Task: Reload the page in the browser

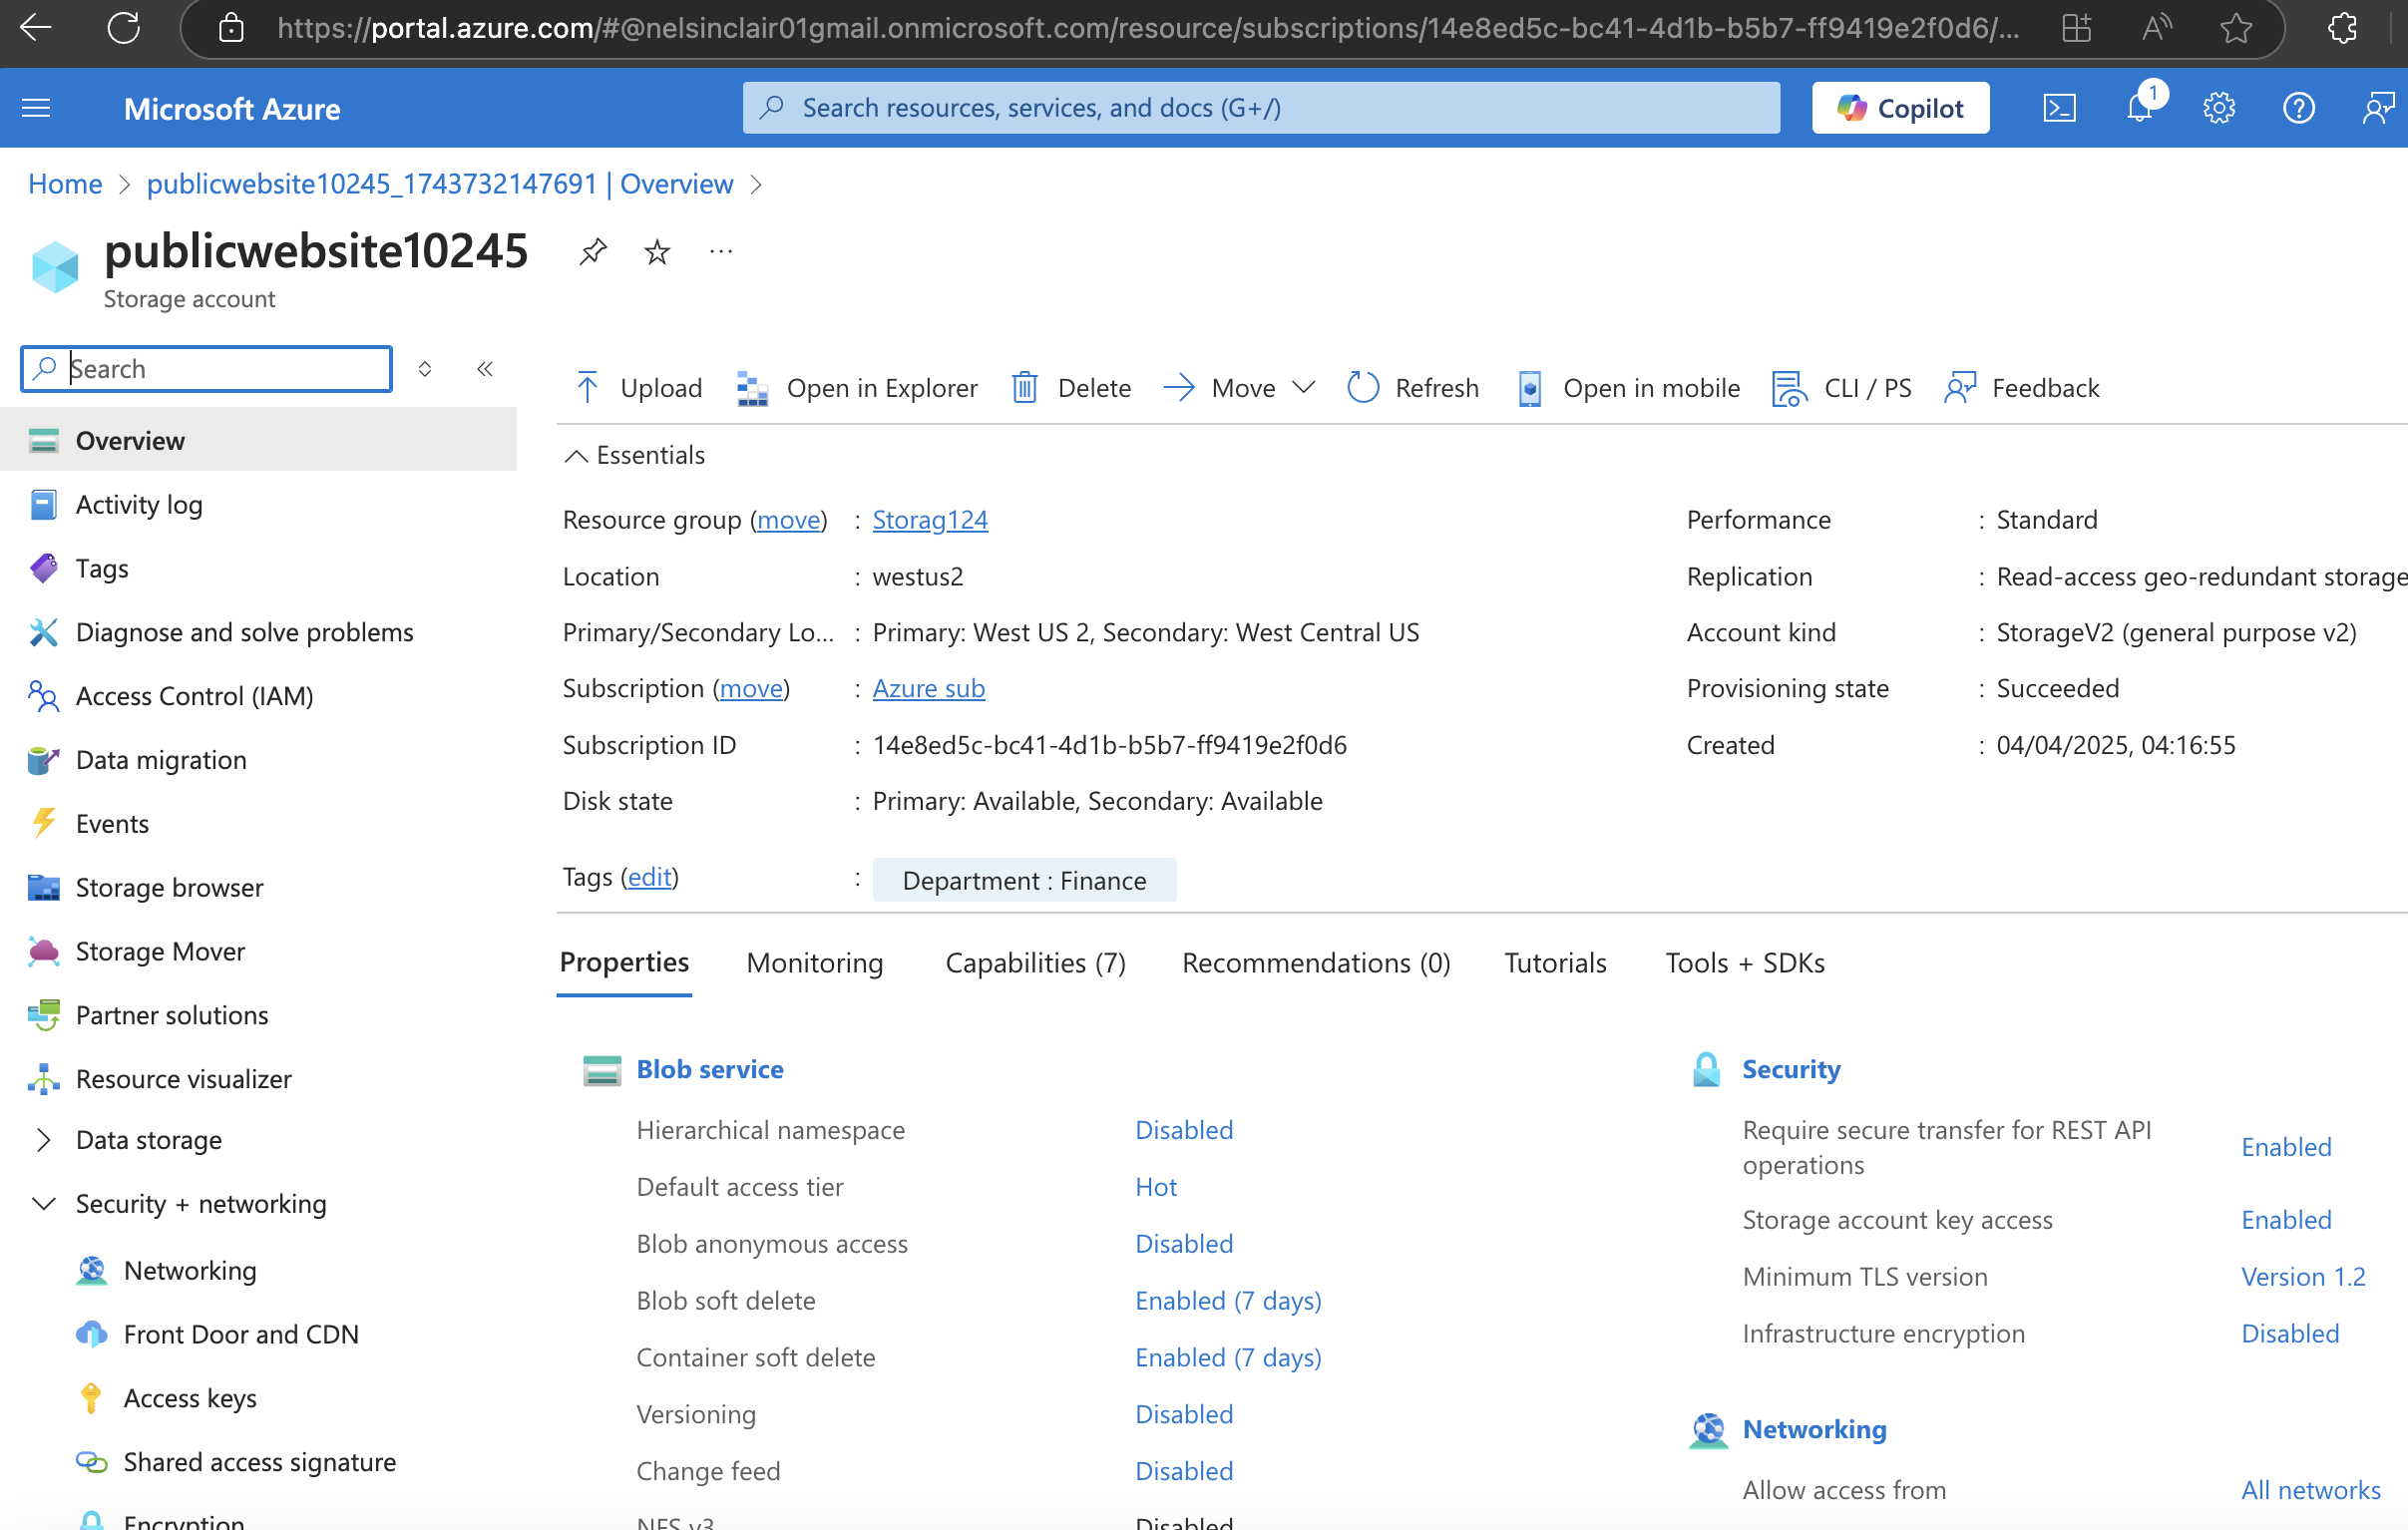Action: [x=124, y=28]
